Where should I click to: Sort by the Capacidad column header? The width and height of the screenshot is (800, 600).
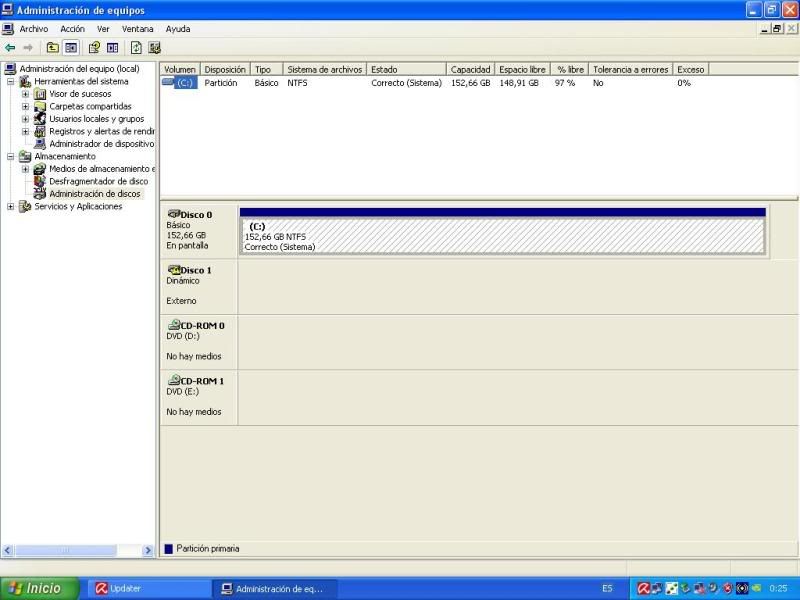tap(470, 69)
